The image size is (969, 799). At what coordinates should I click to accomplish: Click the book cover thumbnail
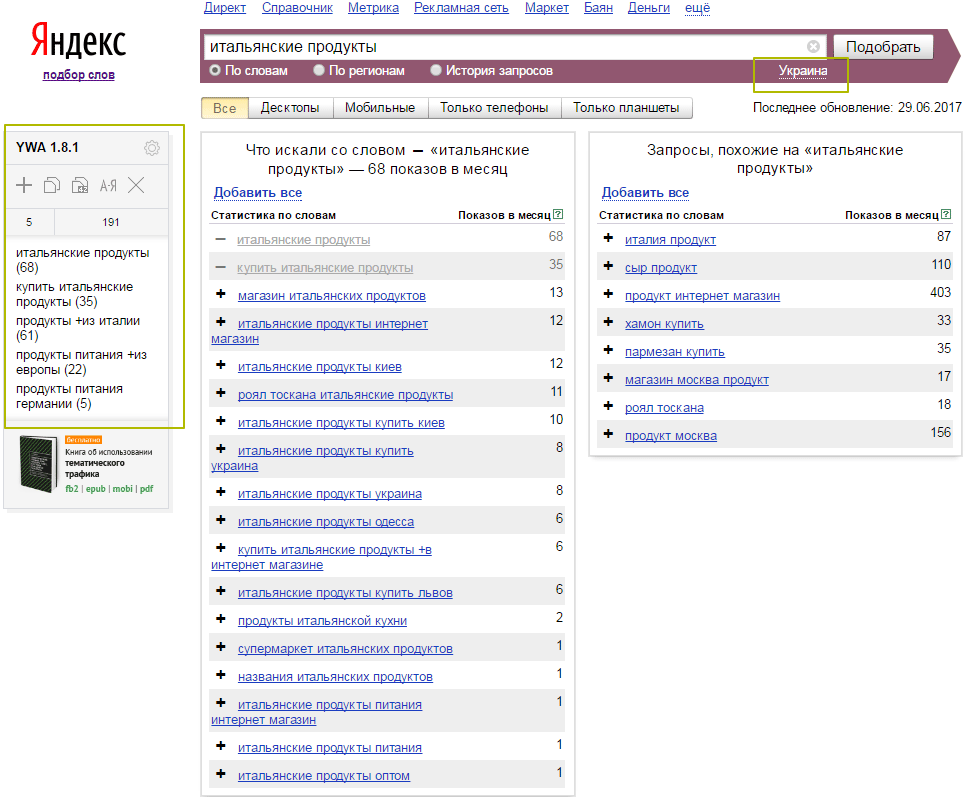(37, 464)
